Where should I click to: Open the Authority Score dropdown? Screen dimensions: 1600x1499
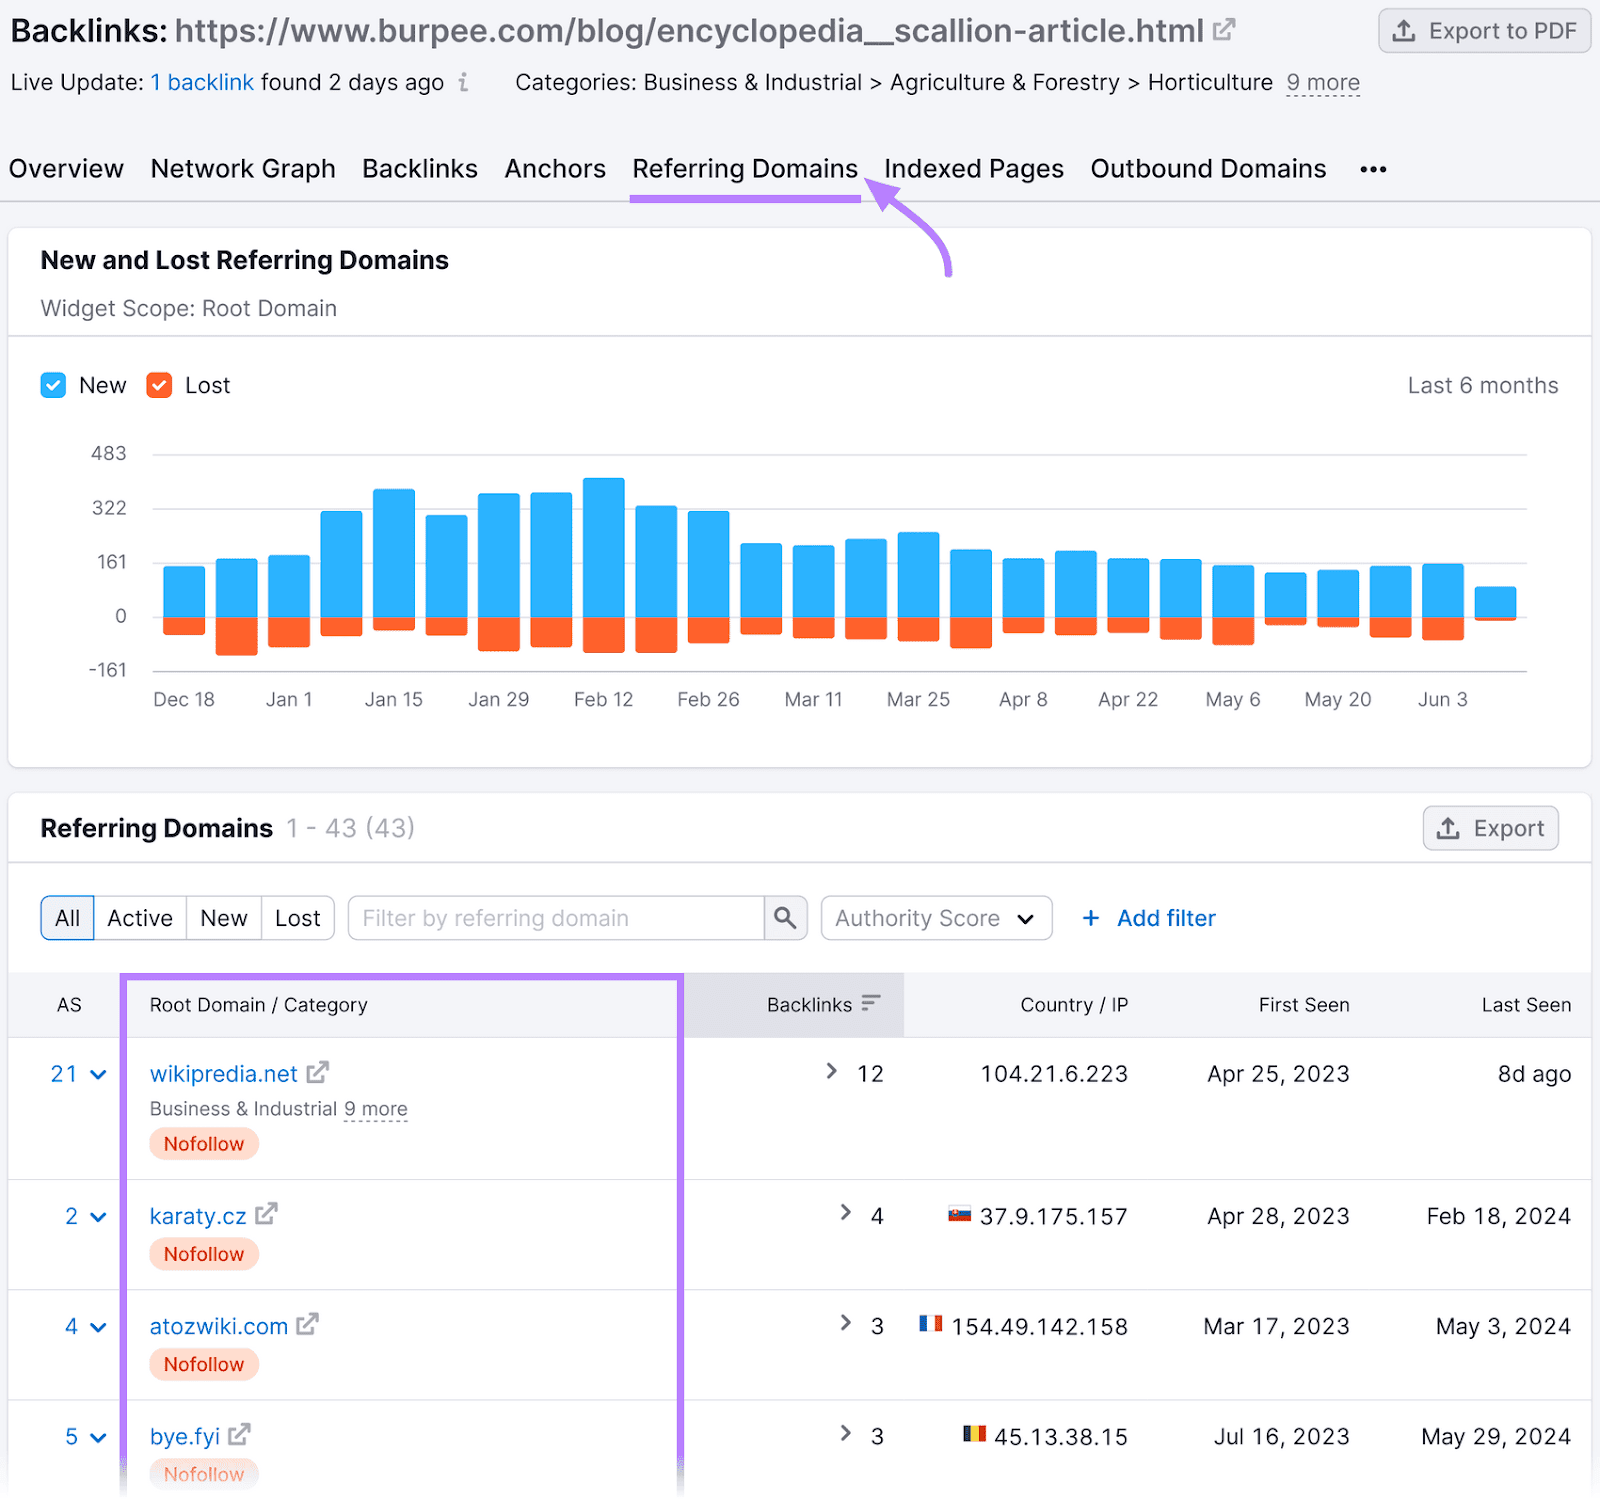coord(935,918)
